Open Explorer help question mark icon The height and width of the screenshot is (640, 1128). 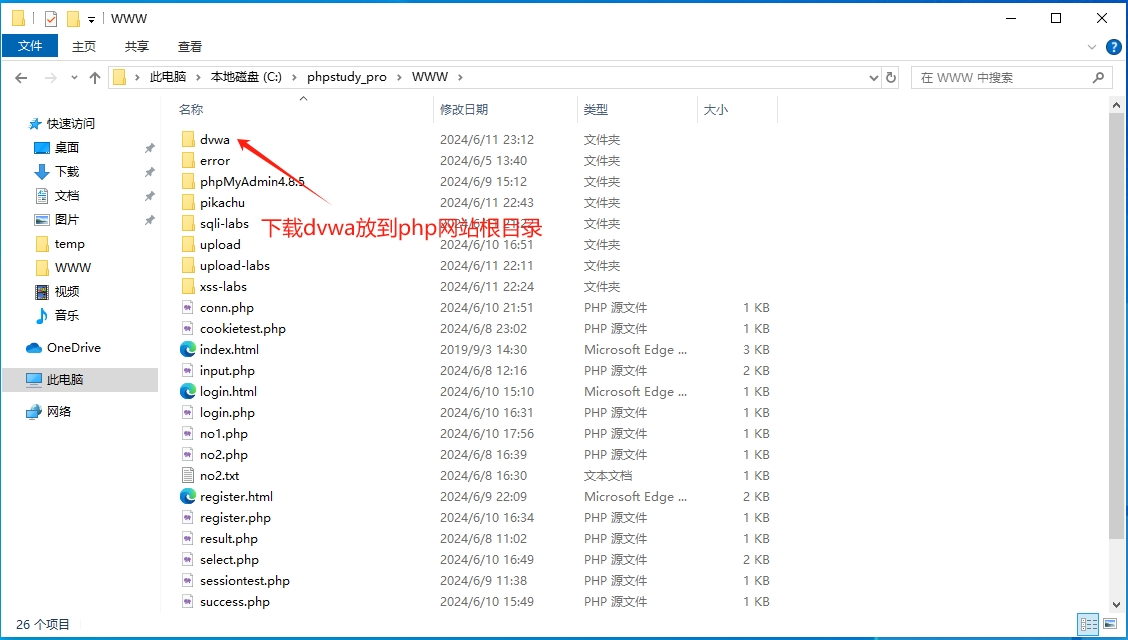click(1113, 47)
